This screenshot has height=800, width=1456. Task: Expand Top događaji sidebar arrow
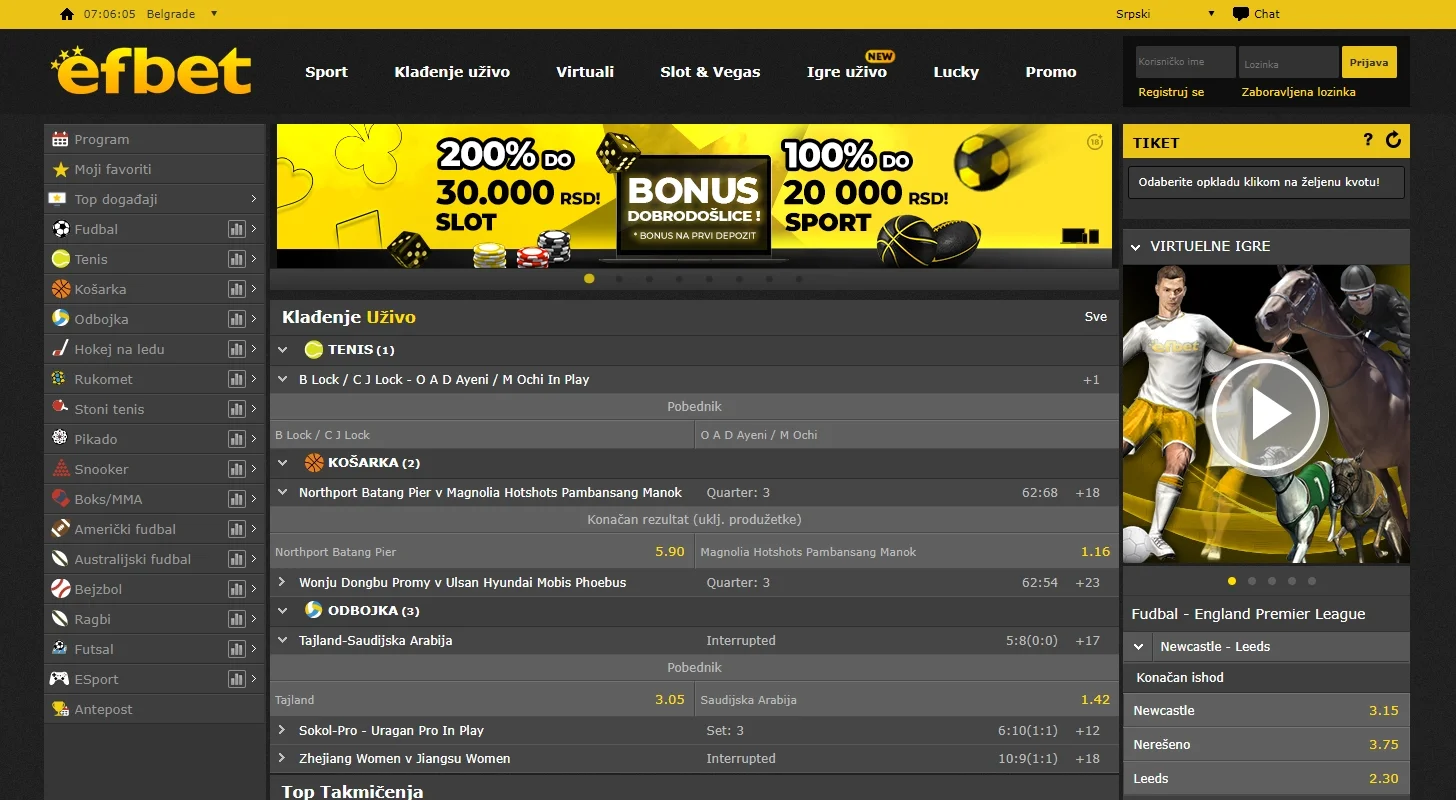pos(254,199)
